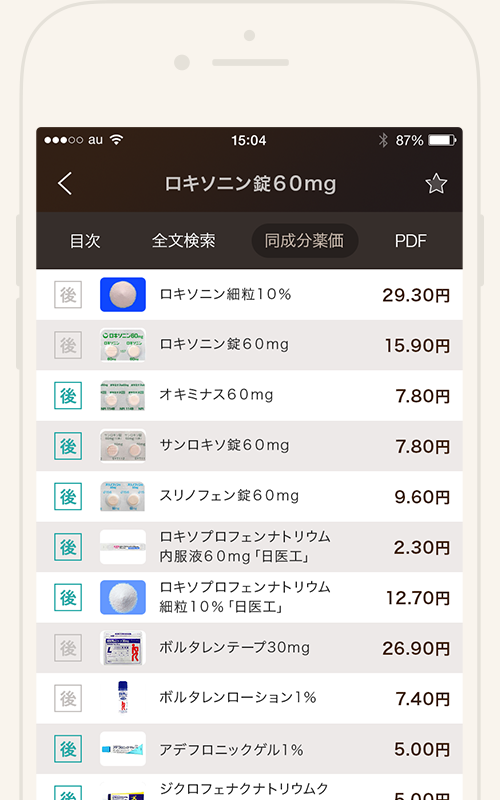Tap the back arrow in header
The image size is (500, 800).
coord(65,183)
